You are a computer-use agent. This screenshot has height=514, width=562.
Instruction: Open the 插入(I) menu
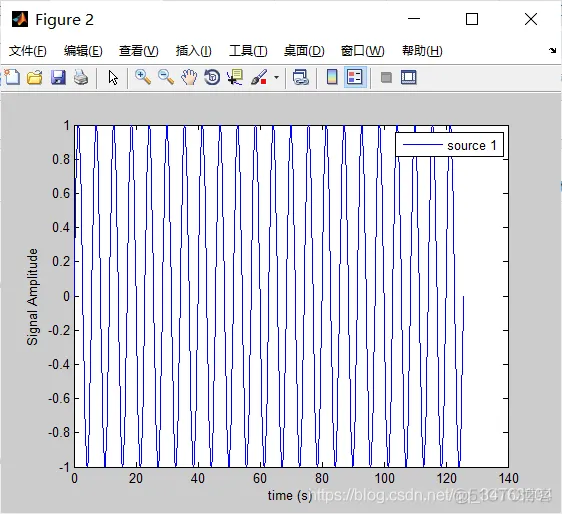click(194, 51)
